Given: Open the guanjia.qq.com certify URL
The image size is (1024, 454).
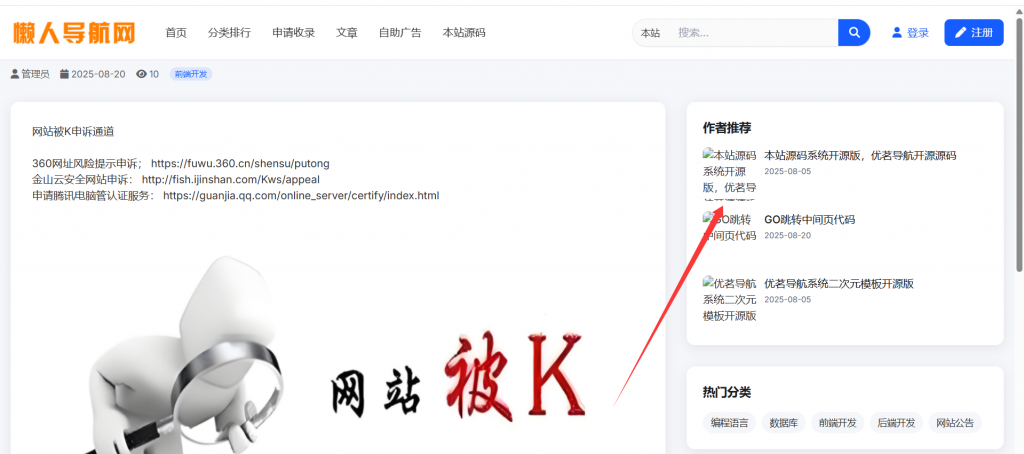Looking at the screenshot, I should tap(301, 195).
